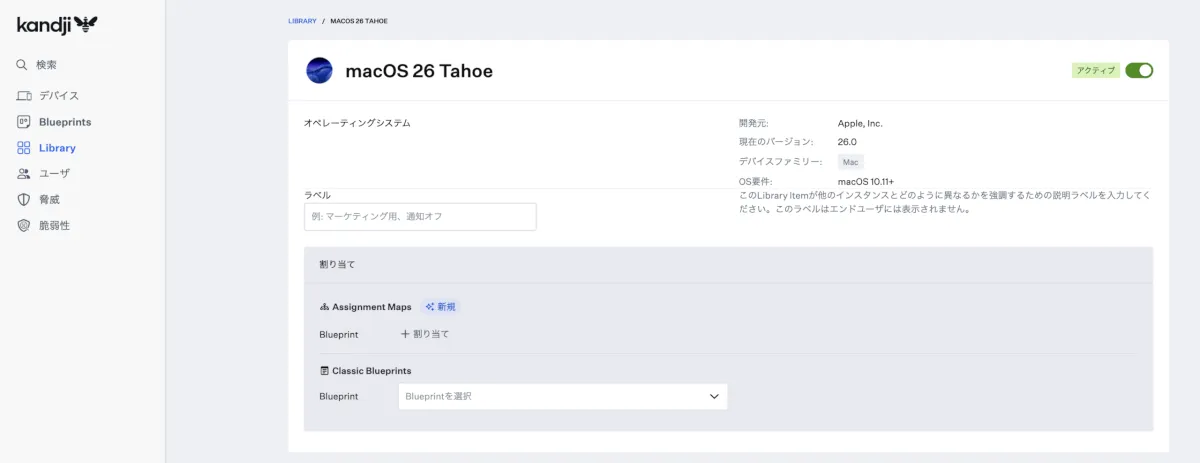Click the MACOS 26 TAHOE breadcrumb text
The image size is (1200, 463).
[359, 20]
